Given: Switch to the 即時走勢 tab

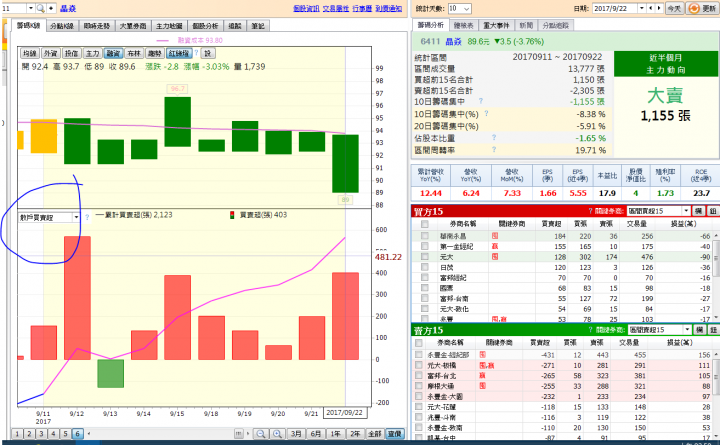Looking at the screenshot, I should coord(96,26).
